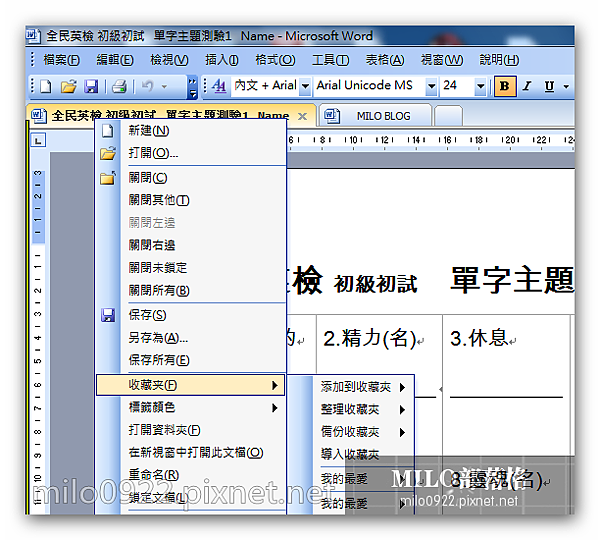
Task: Click the horizontal ruler at mark 10
Action: click(x=353, y=140)
